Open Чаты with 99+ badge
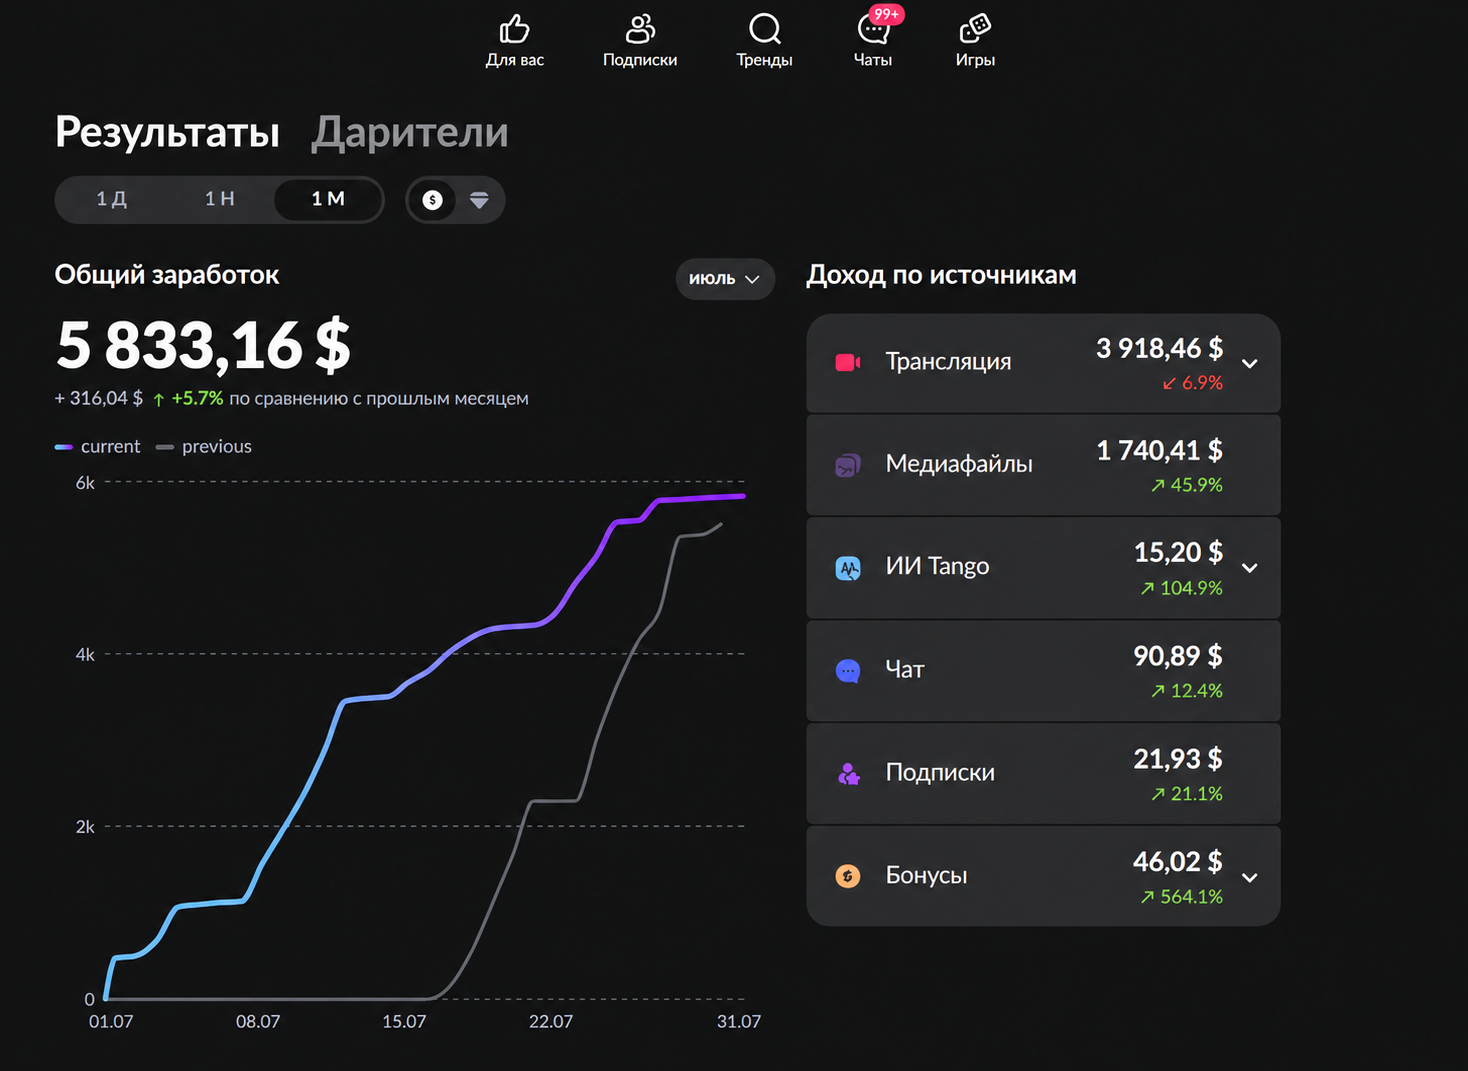The width and height of the screenshot is (1468, 1071). pos(874,40)
